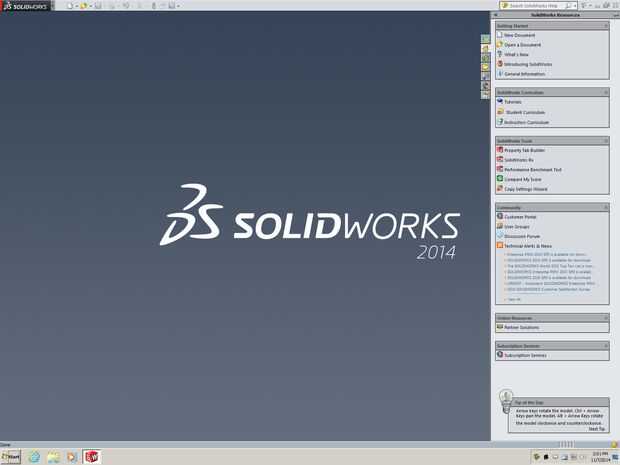Open the Subscription Services link

(525, 355)
